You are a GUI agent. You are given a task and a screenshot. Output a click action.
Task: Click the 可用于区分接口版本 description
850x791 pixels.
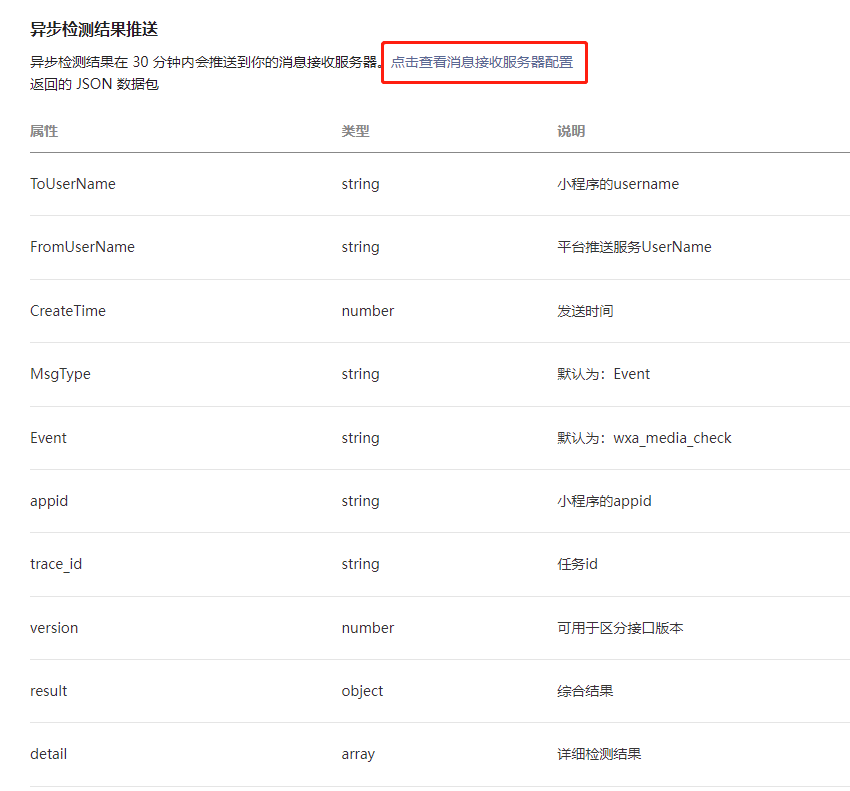click(x=620, y=628)
